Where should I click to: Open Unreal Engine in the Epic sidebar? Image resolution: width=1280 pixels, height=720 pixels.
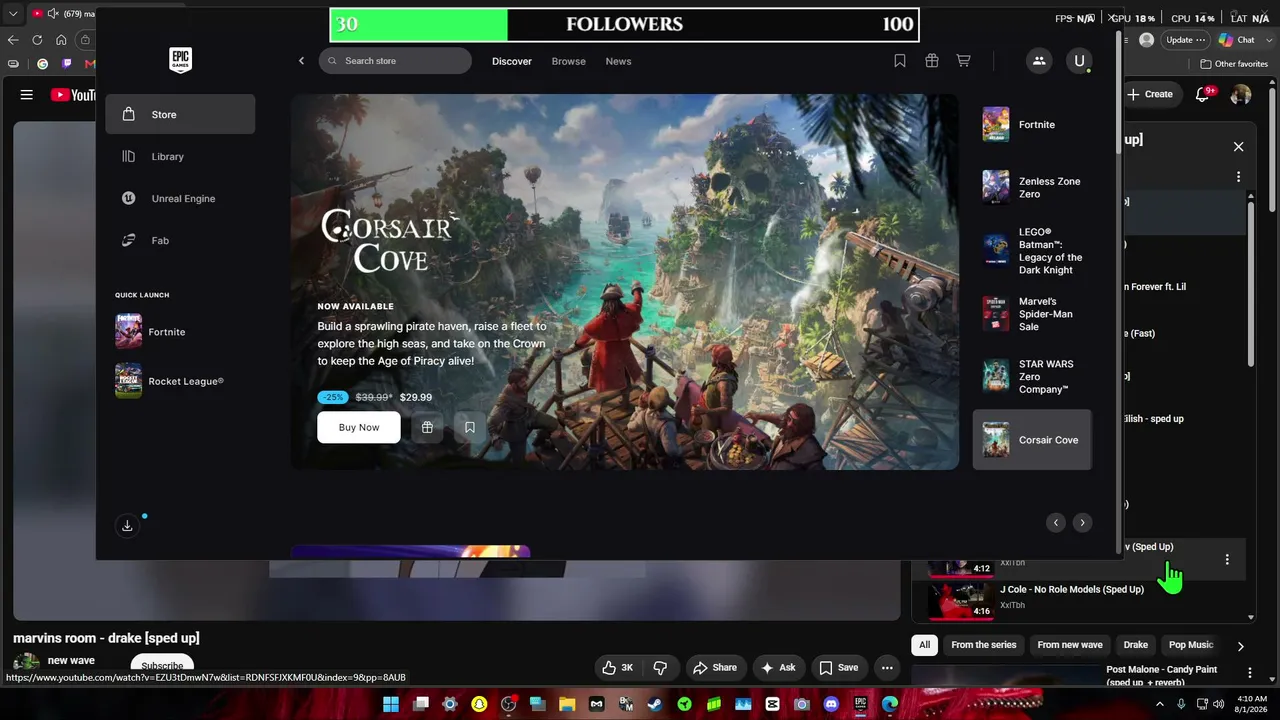[180, 198]
